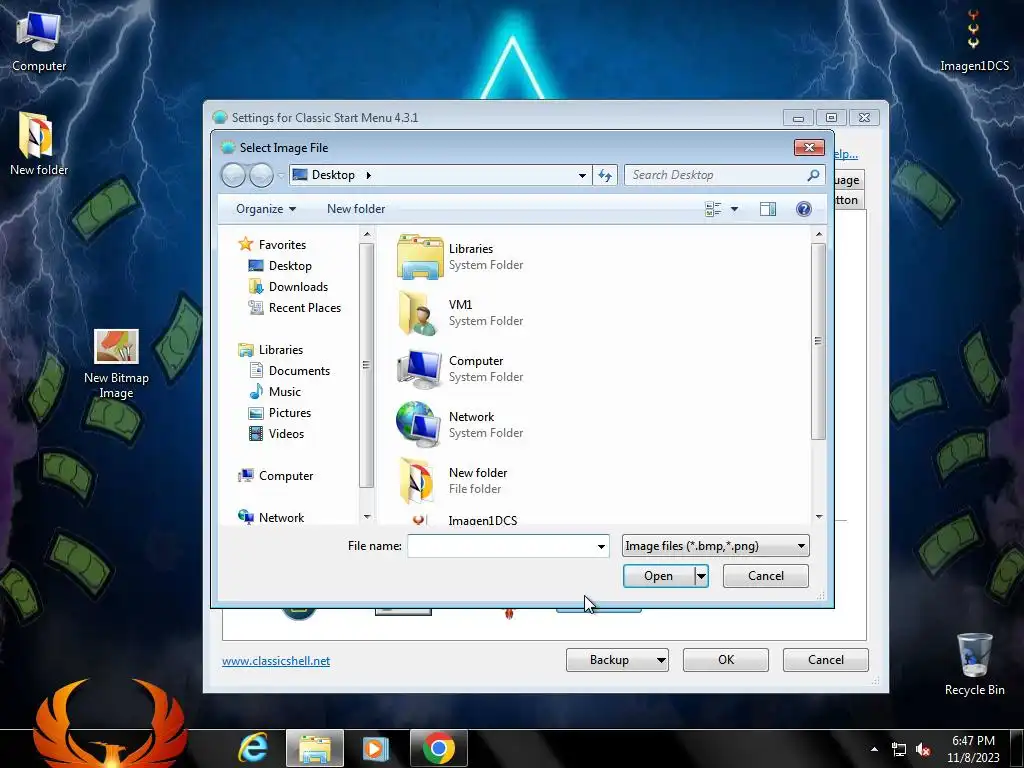Screen dimensions: 1024x768
Task: Open the File name dropdown list
Action: point(601,546)
